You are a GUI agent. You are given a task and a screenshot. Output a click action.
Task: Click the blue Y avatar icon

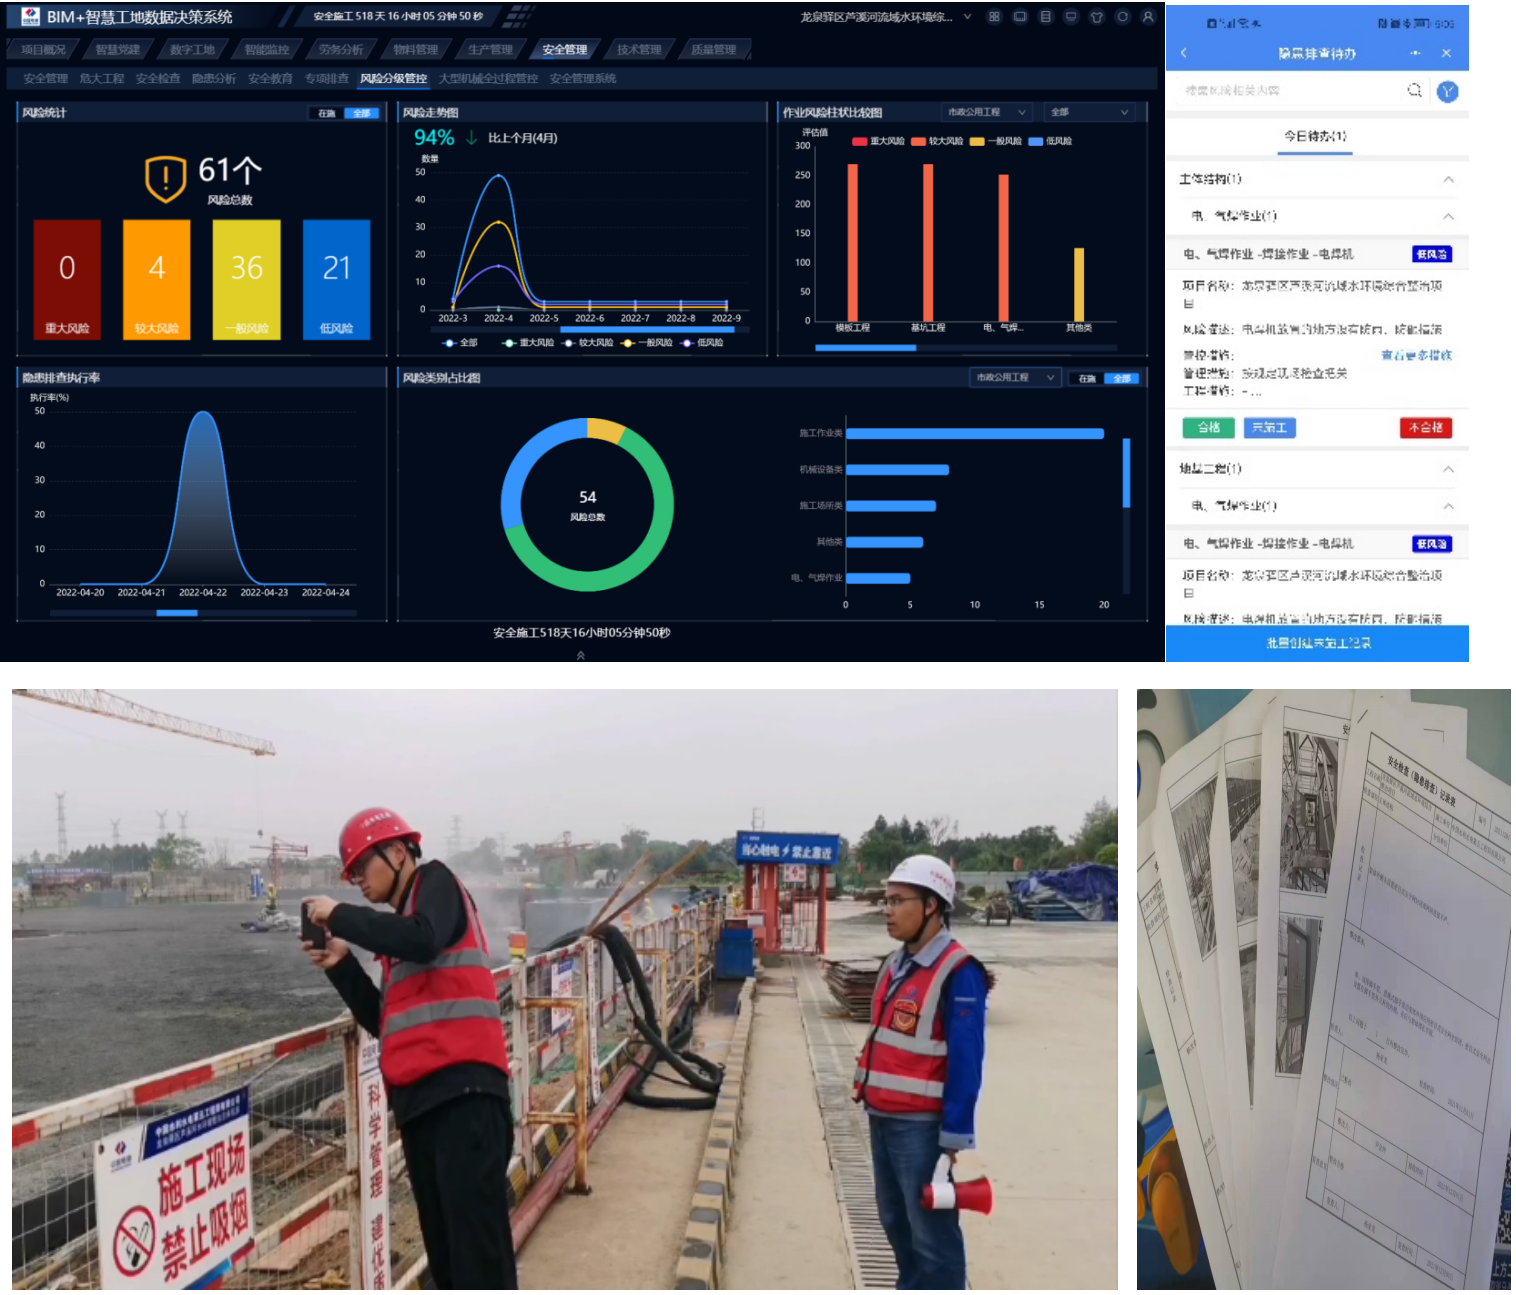[1447, 92]
